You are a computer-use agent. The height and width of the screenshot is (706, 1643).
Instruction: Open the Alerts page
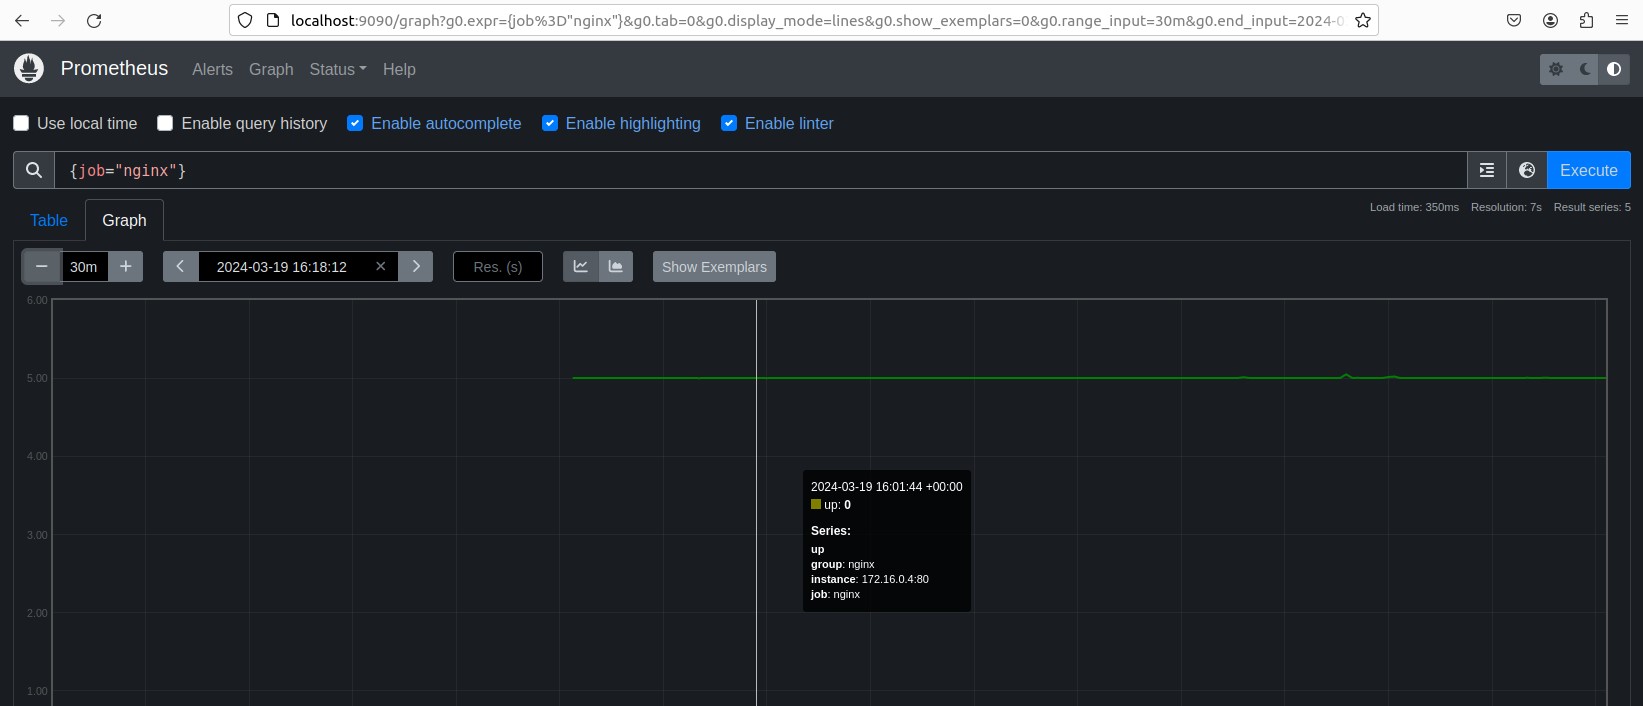(212, 69)
